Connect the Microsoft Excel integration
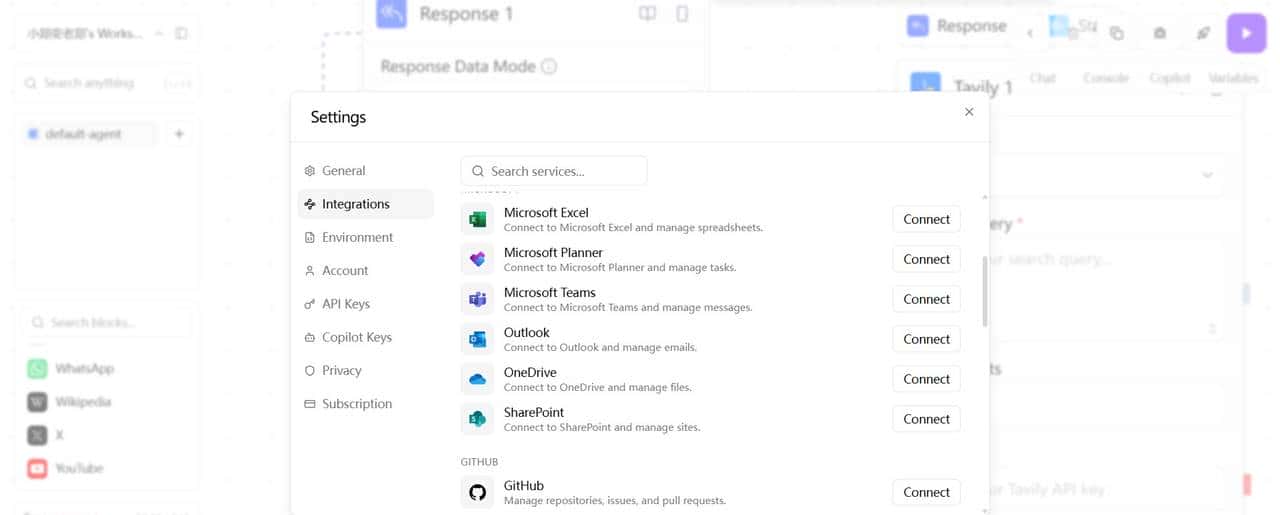 click(x=926, y=219)
